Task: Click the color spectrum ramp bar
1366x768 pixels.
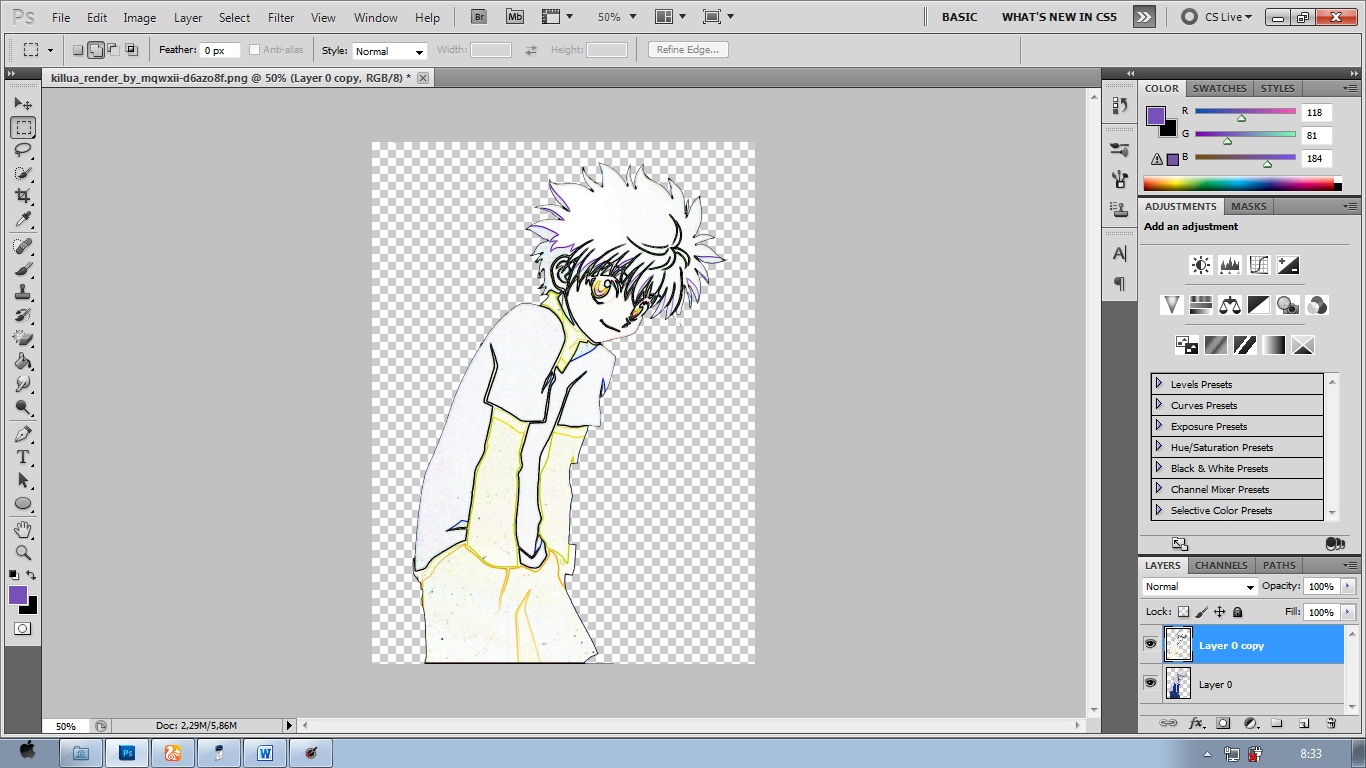Action: [x=1238, y=184]
